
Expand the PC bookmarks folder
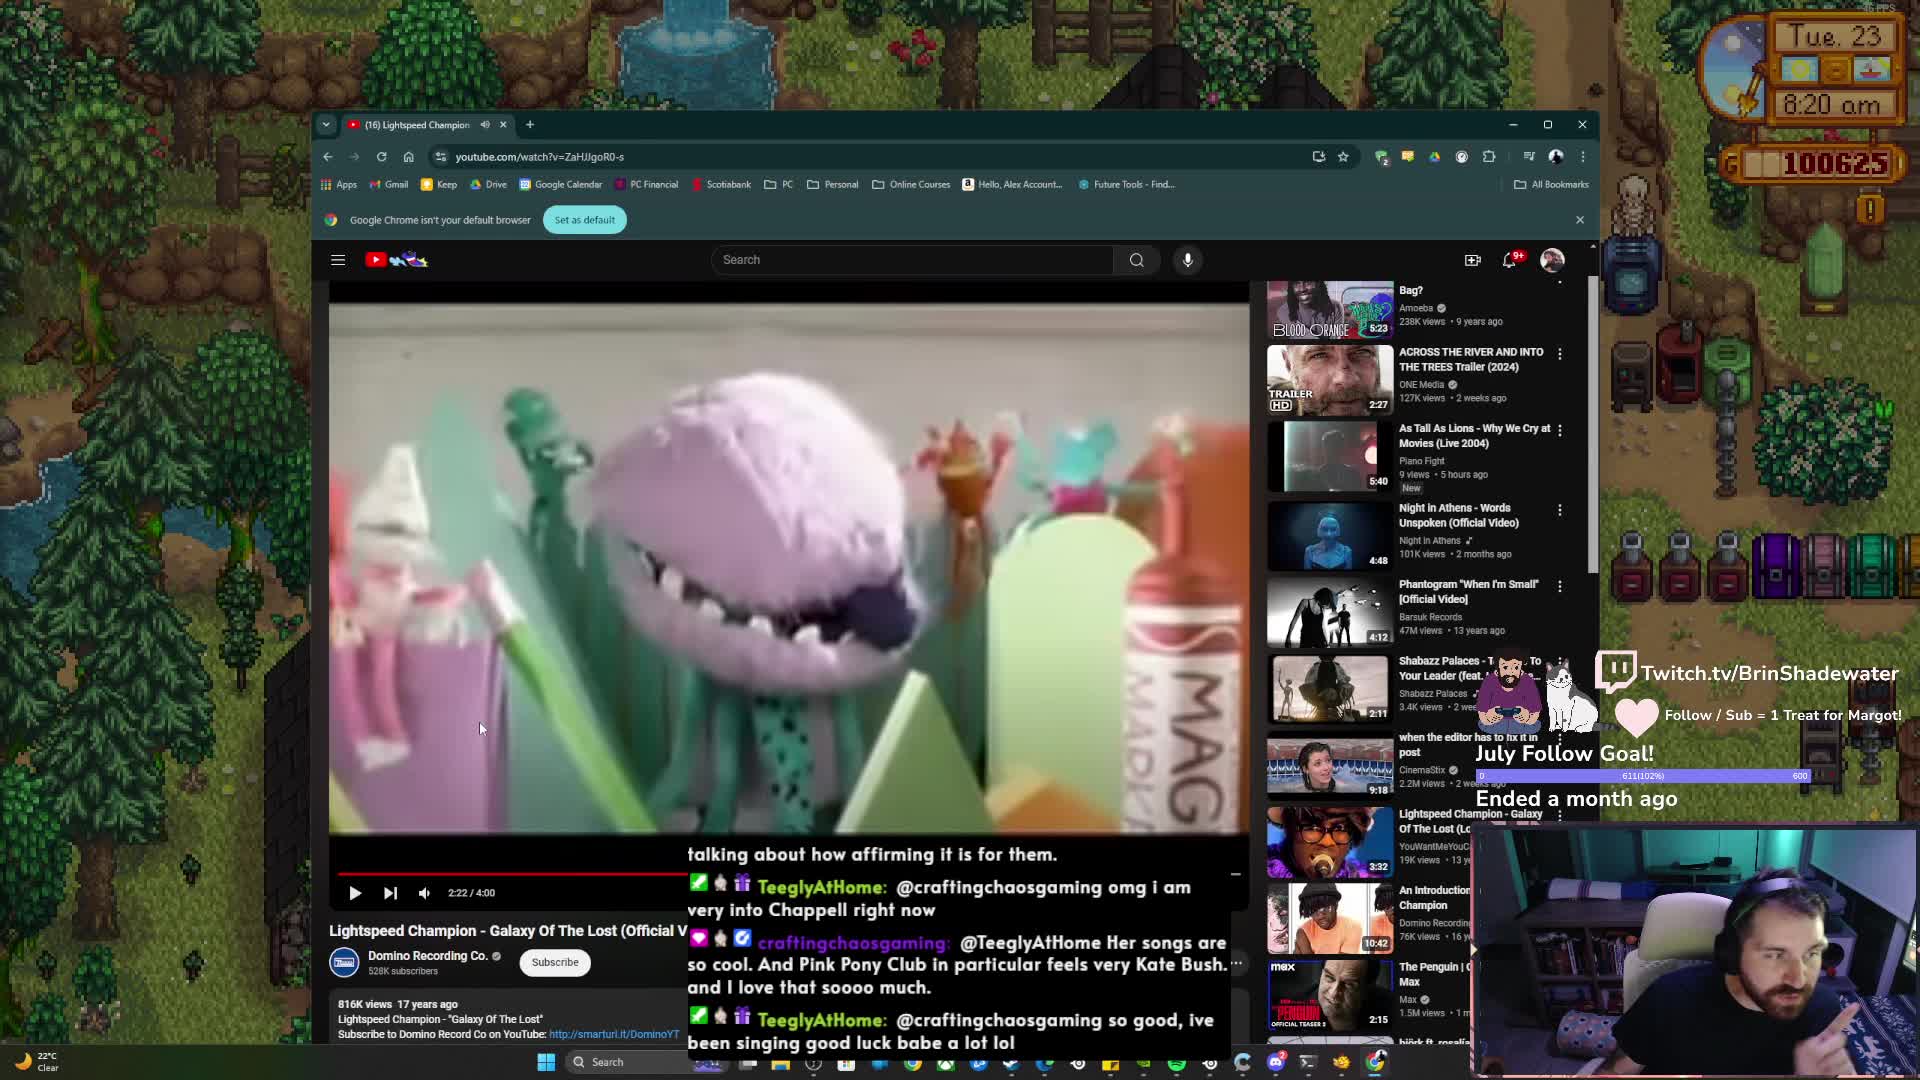pyautogui.click(x=778, y=185)
